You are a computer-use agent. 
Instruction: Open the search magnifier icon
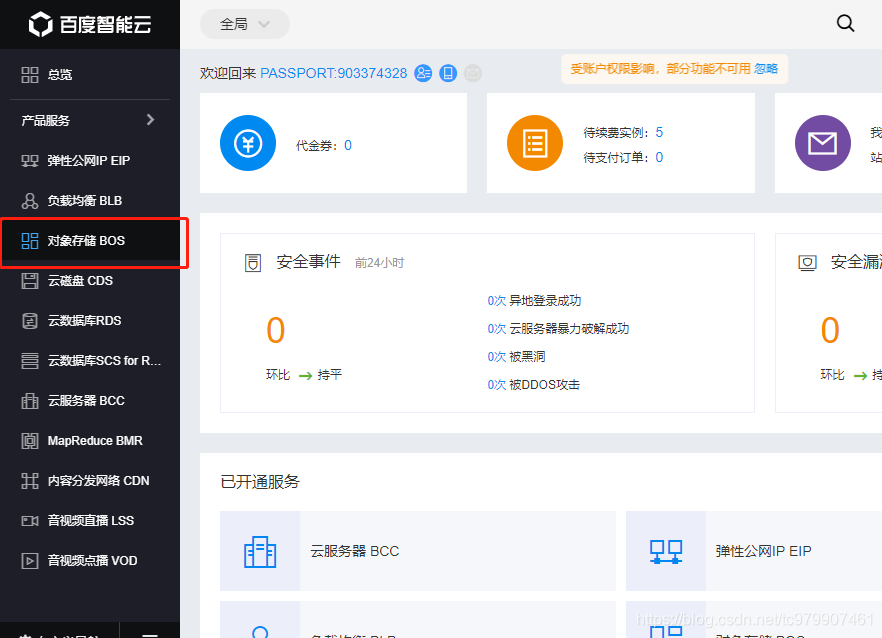click(845, 23)
